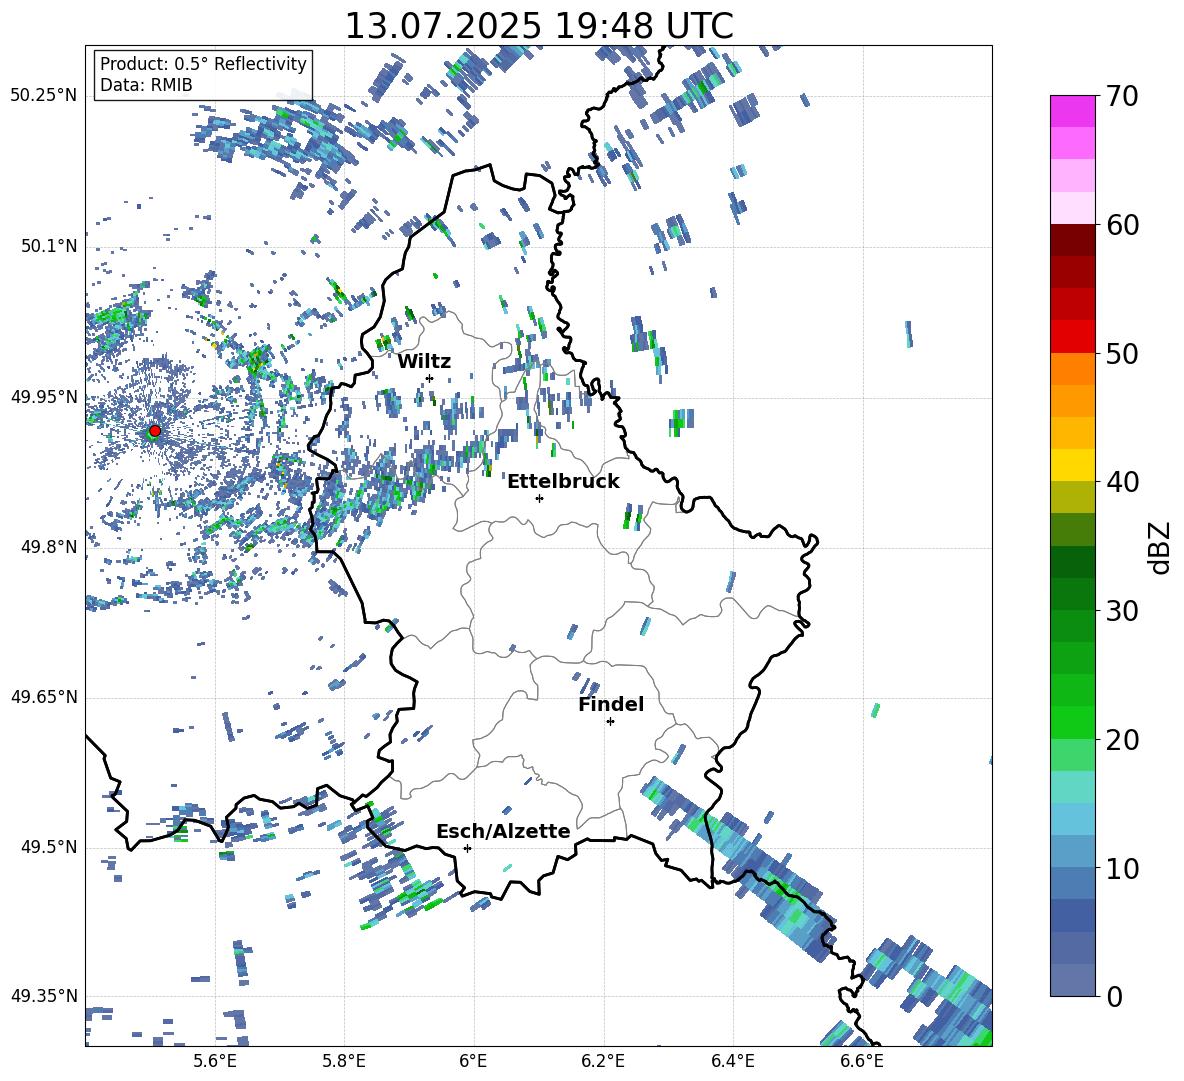Click the 10 label on colorbar

point(1121,868)
